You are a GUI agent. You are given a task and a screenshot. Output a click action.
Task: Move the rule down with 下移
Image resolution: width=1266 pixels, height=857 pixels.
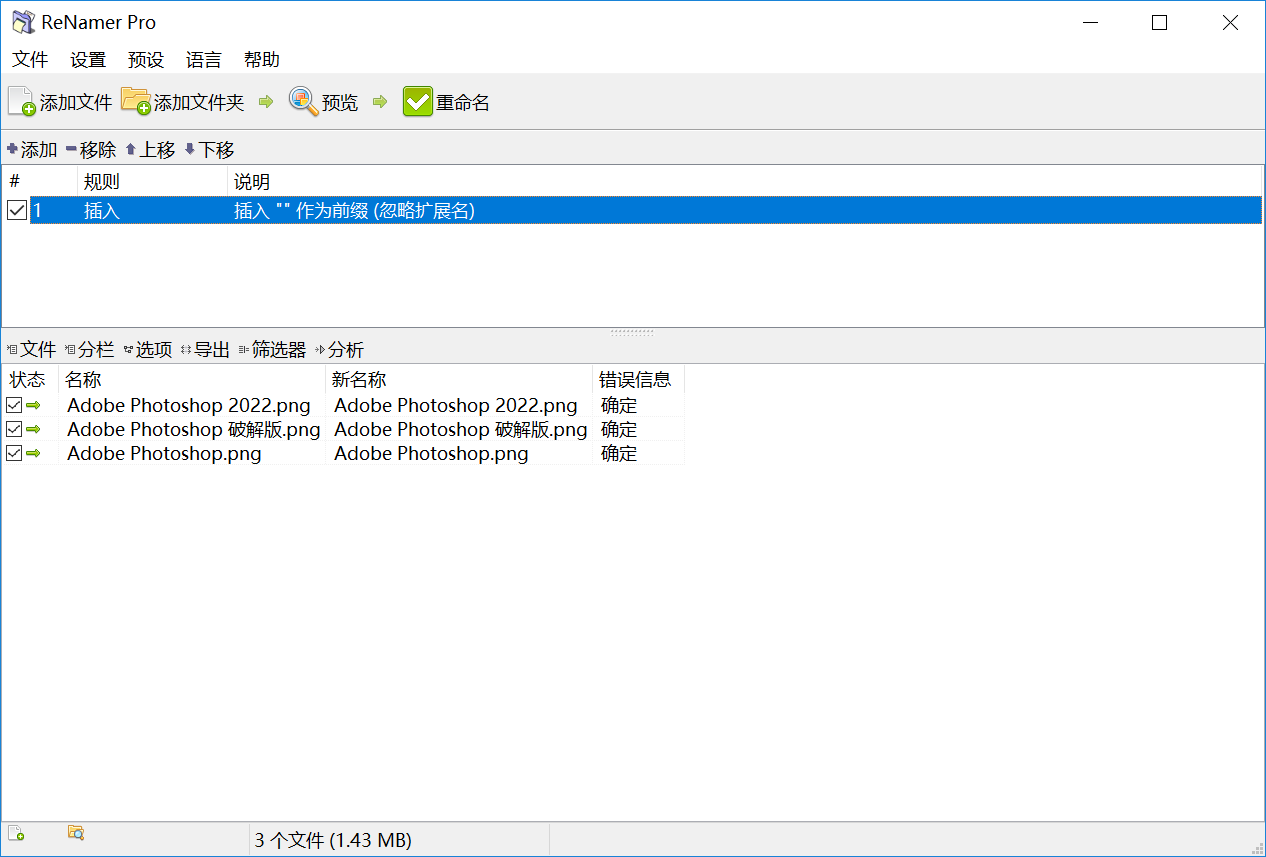pos(209,150)
